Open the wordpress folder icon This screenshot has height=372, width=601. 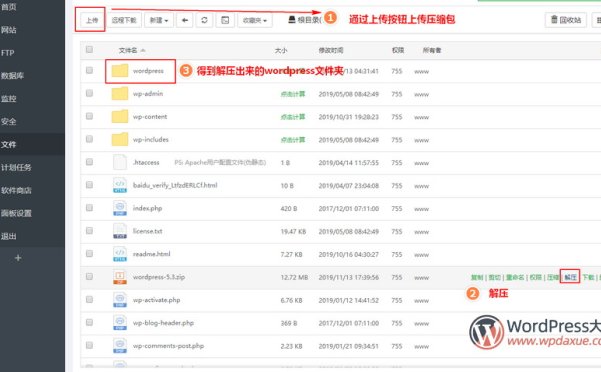[120, 71]
